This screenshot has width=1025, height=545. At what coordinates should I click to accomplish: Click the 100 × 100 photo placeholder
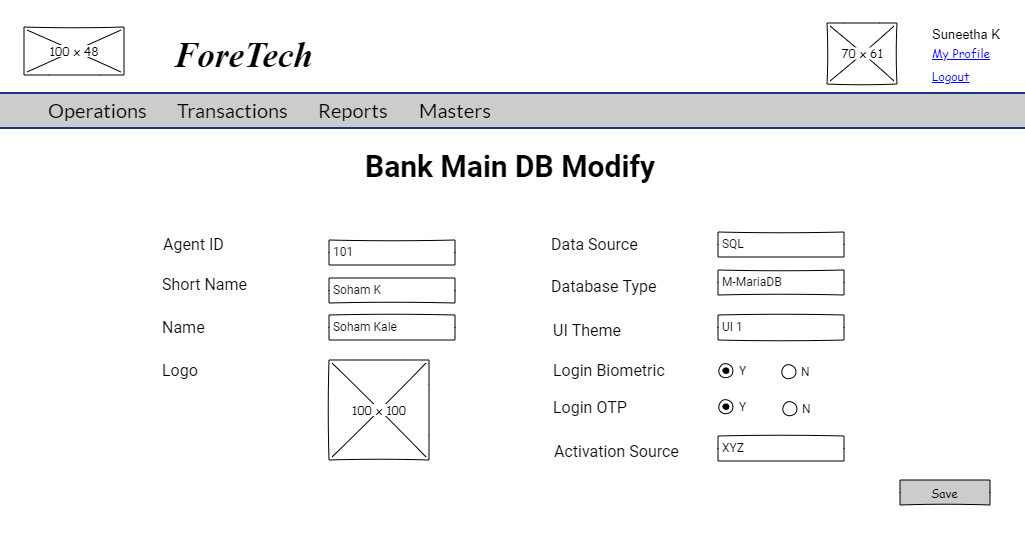click(x=379, y=410)
